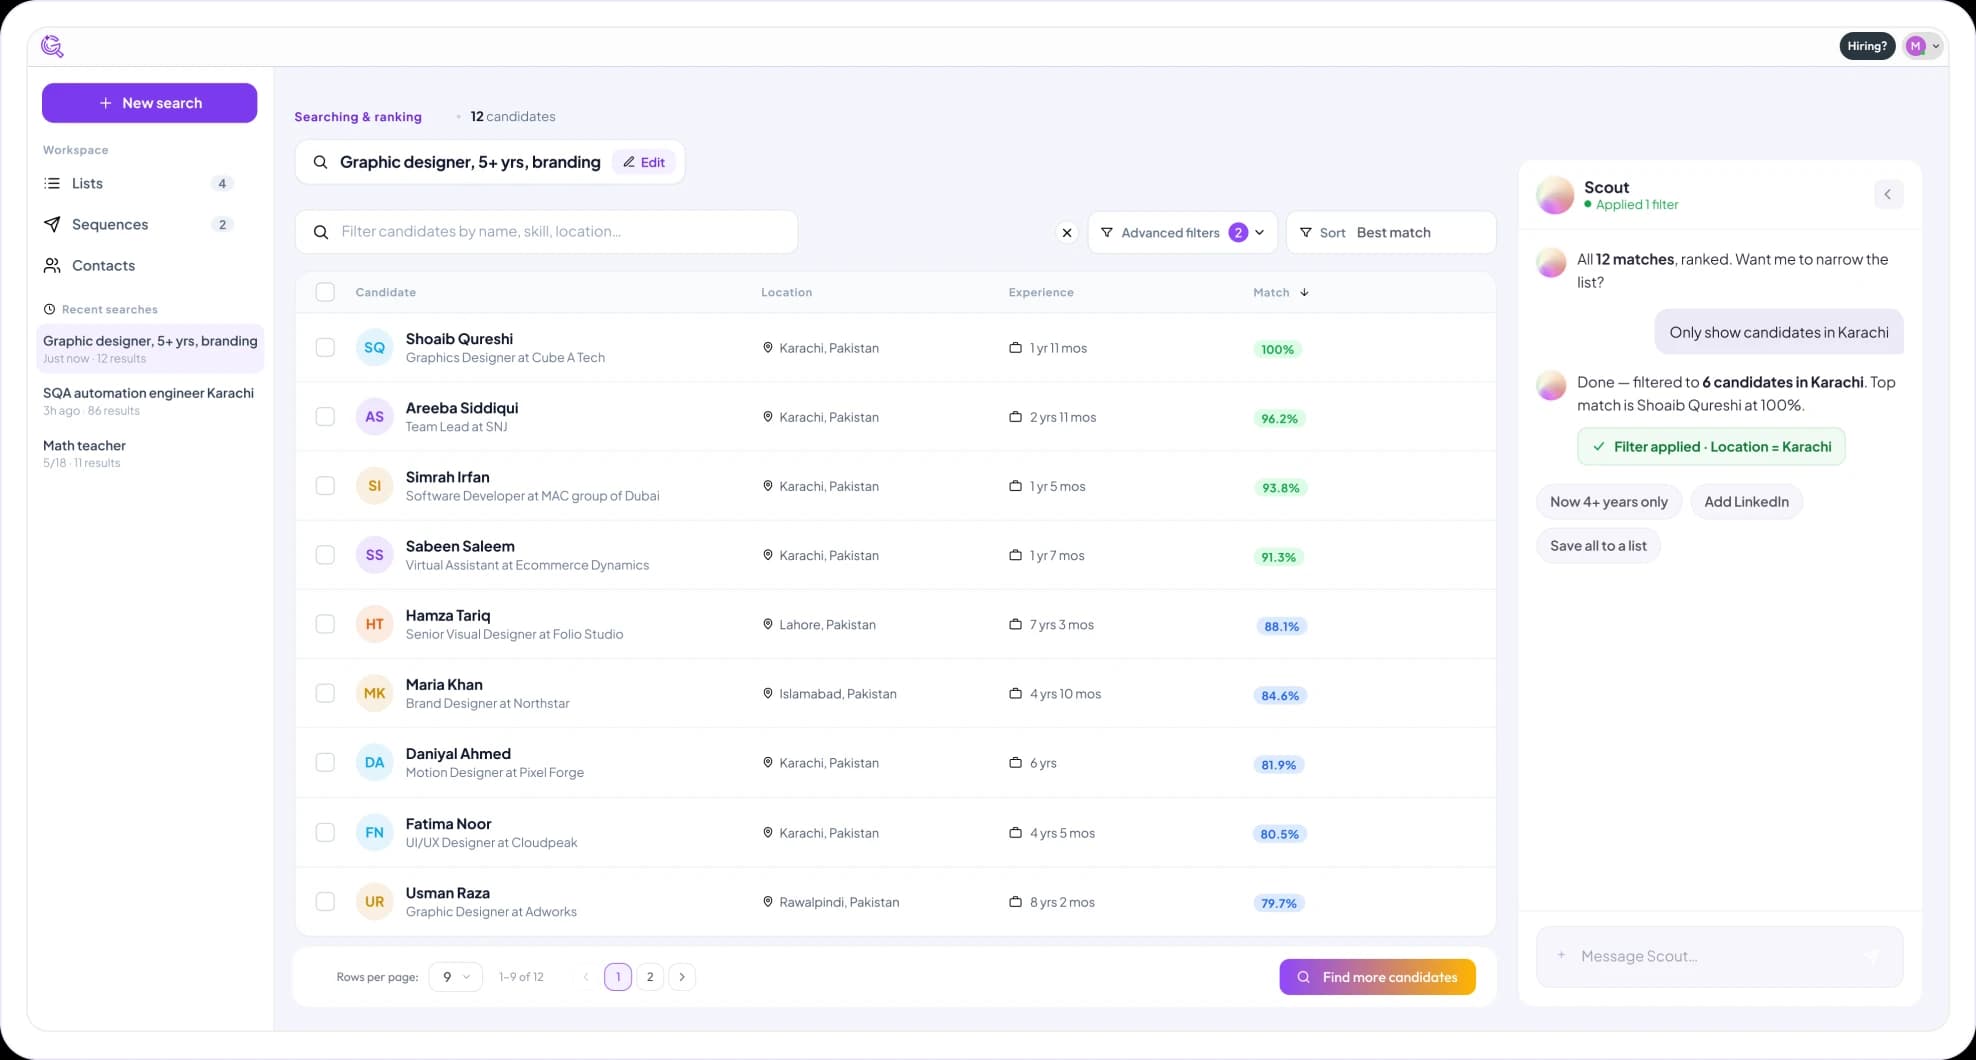1976x1060 pixels.
Task: Click the plus attach icon in Message Scout
Action: coord(1560,956)
